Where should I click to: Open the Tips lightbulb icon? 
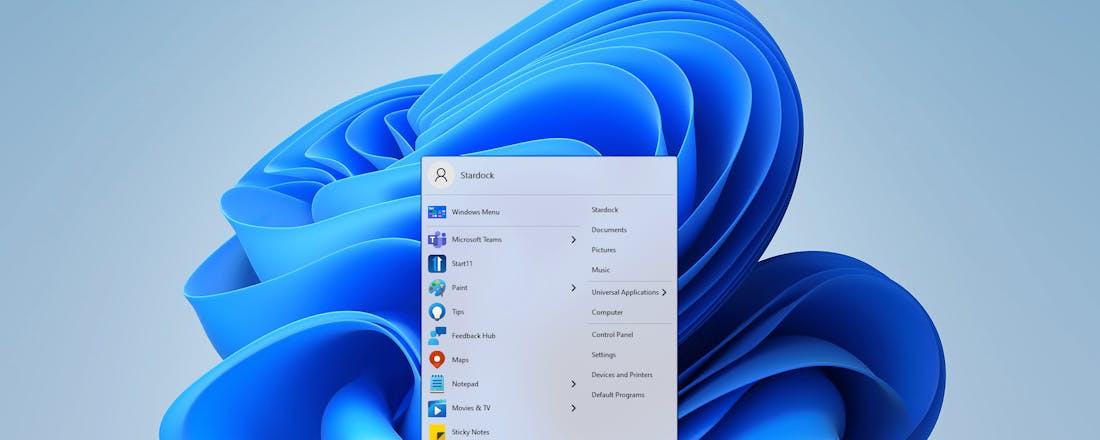pyautogui.click(x=437, y=312)
